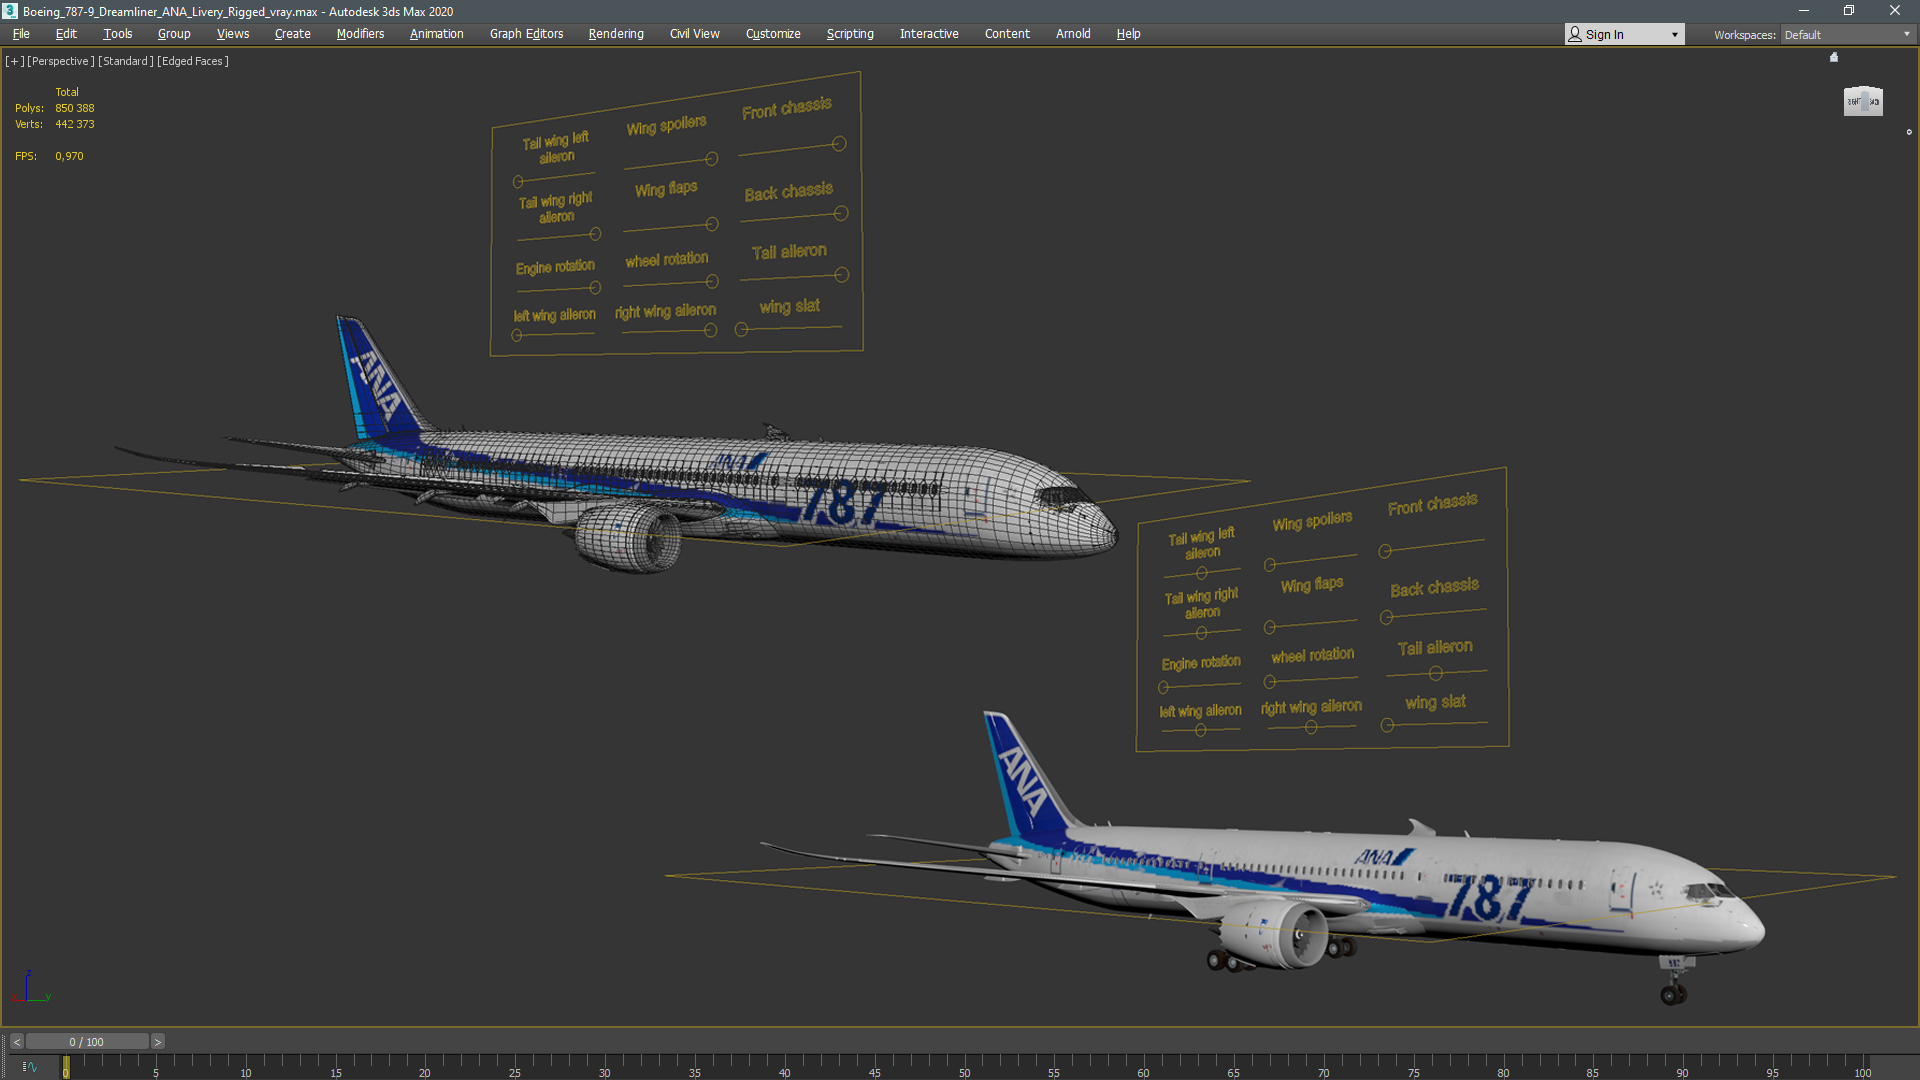Click the Sign In button
This screenshot has width=1920, height=1080.
pyautogui.click(x=1624, y=34)
